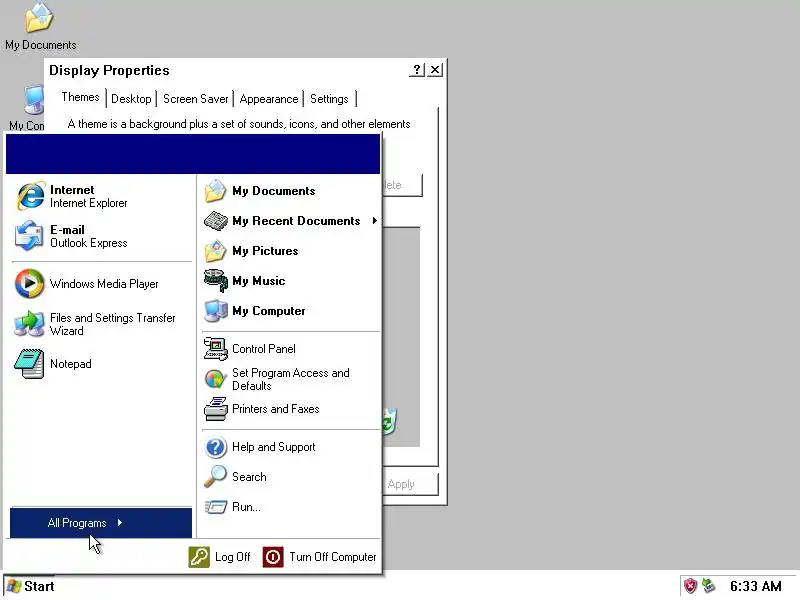This screenshot has width=800, height=600.
Task: Click the Display Properties title bar text
Action: point(109,70)
